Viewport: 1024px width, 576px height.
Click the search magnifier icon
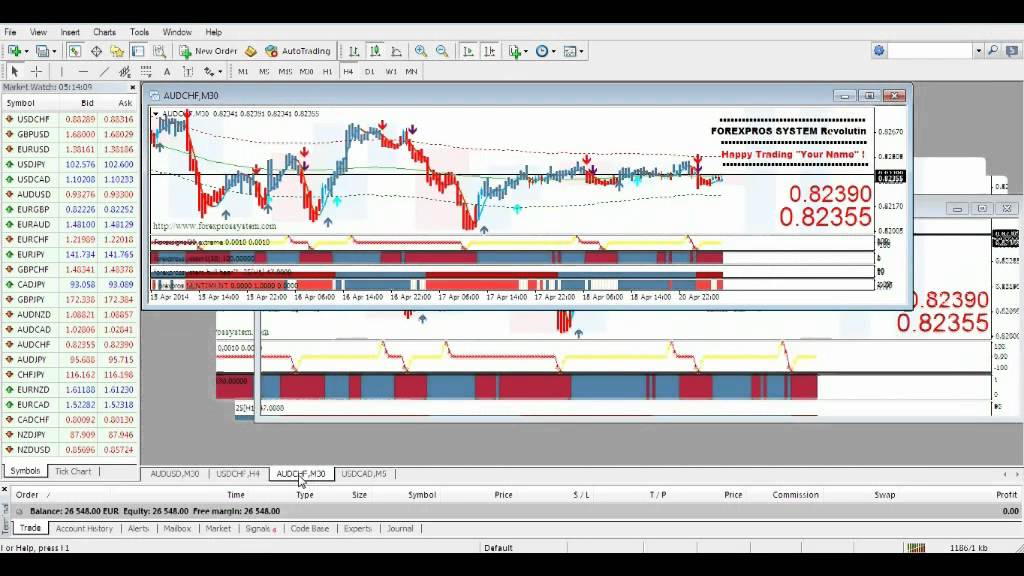993,50
